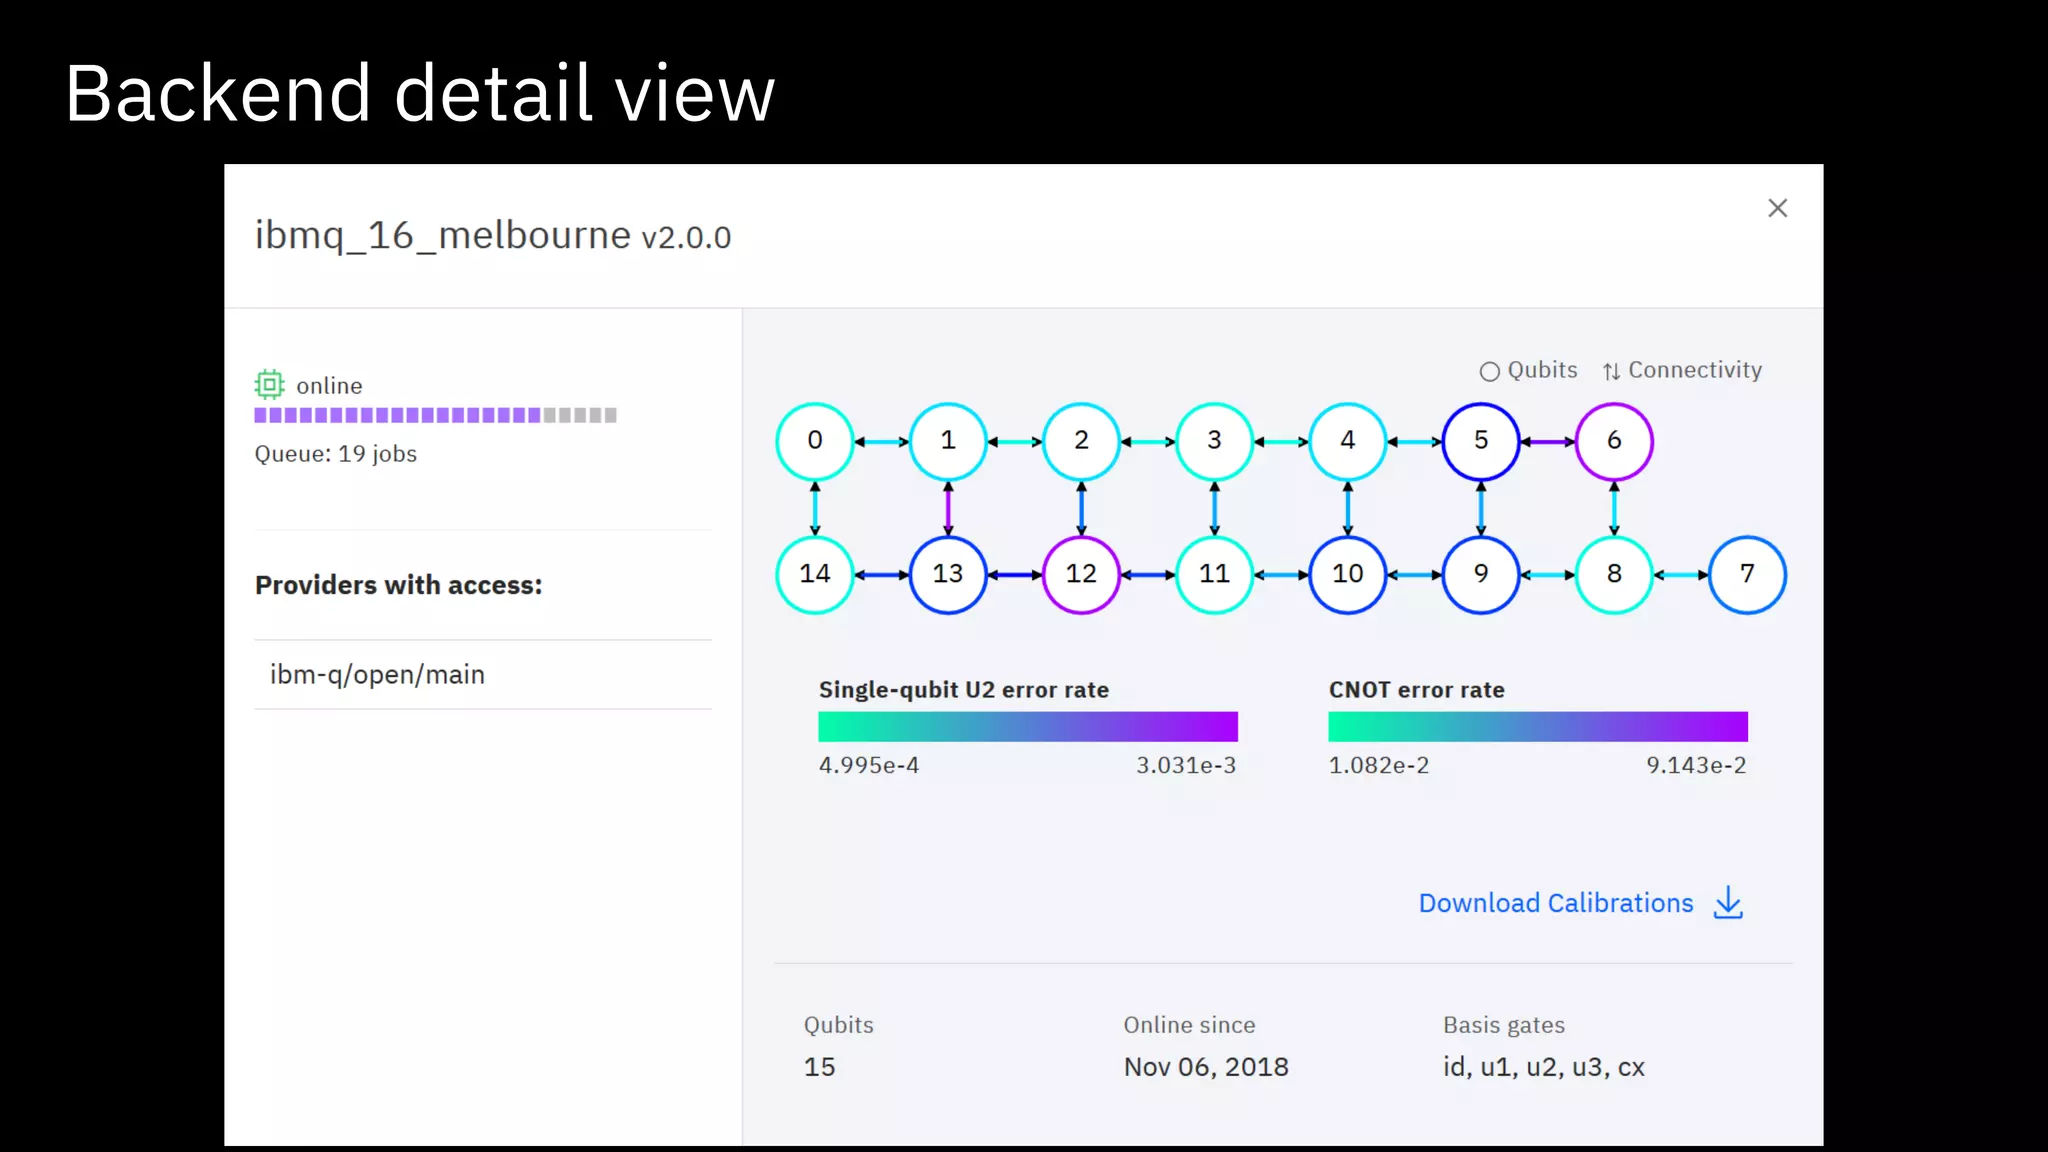The width and height of the screenshot is (2048, 1152).
Task: Click the purple connection between qubits 1 and 13
Action: pos(948,508)
